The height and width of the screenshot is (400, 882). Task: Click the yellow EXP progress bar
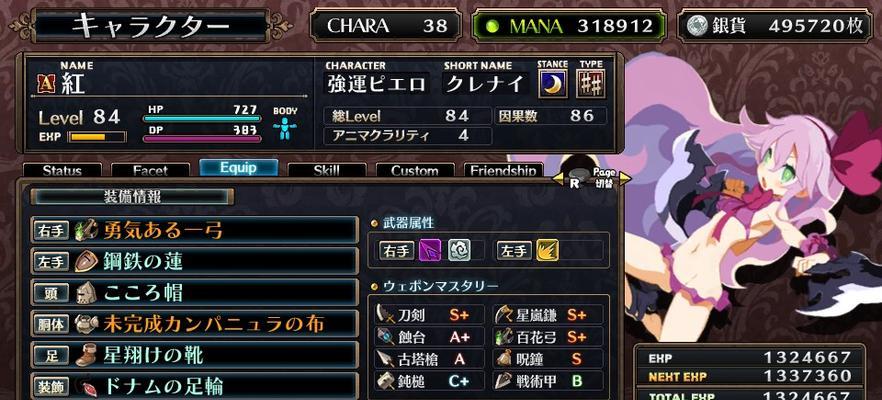tap(97, 137)
